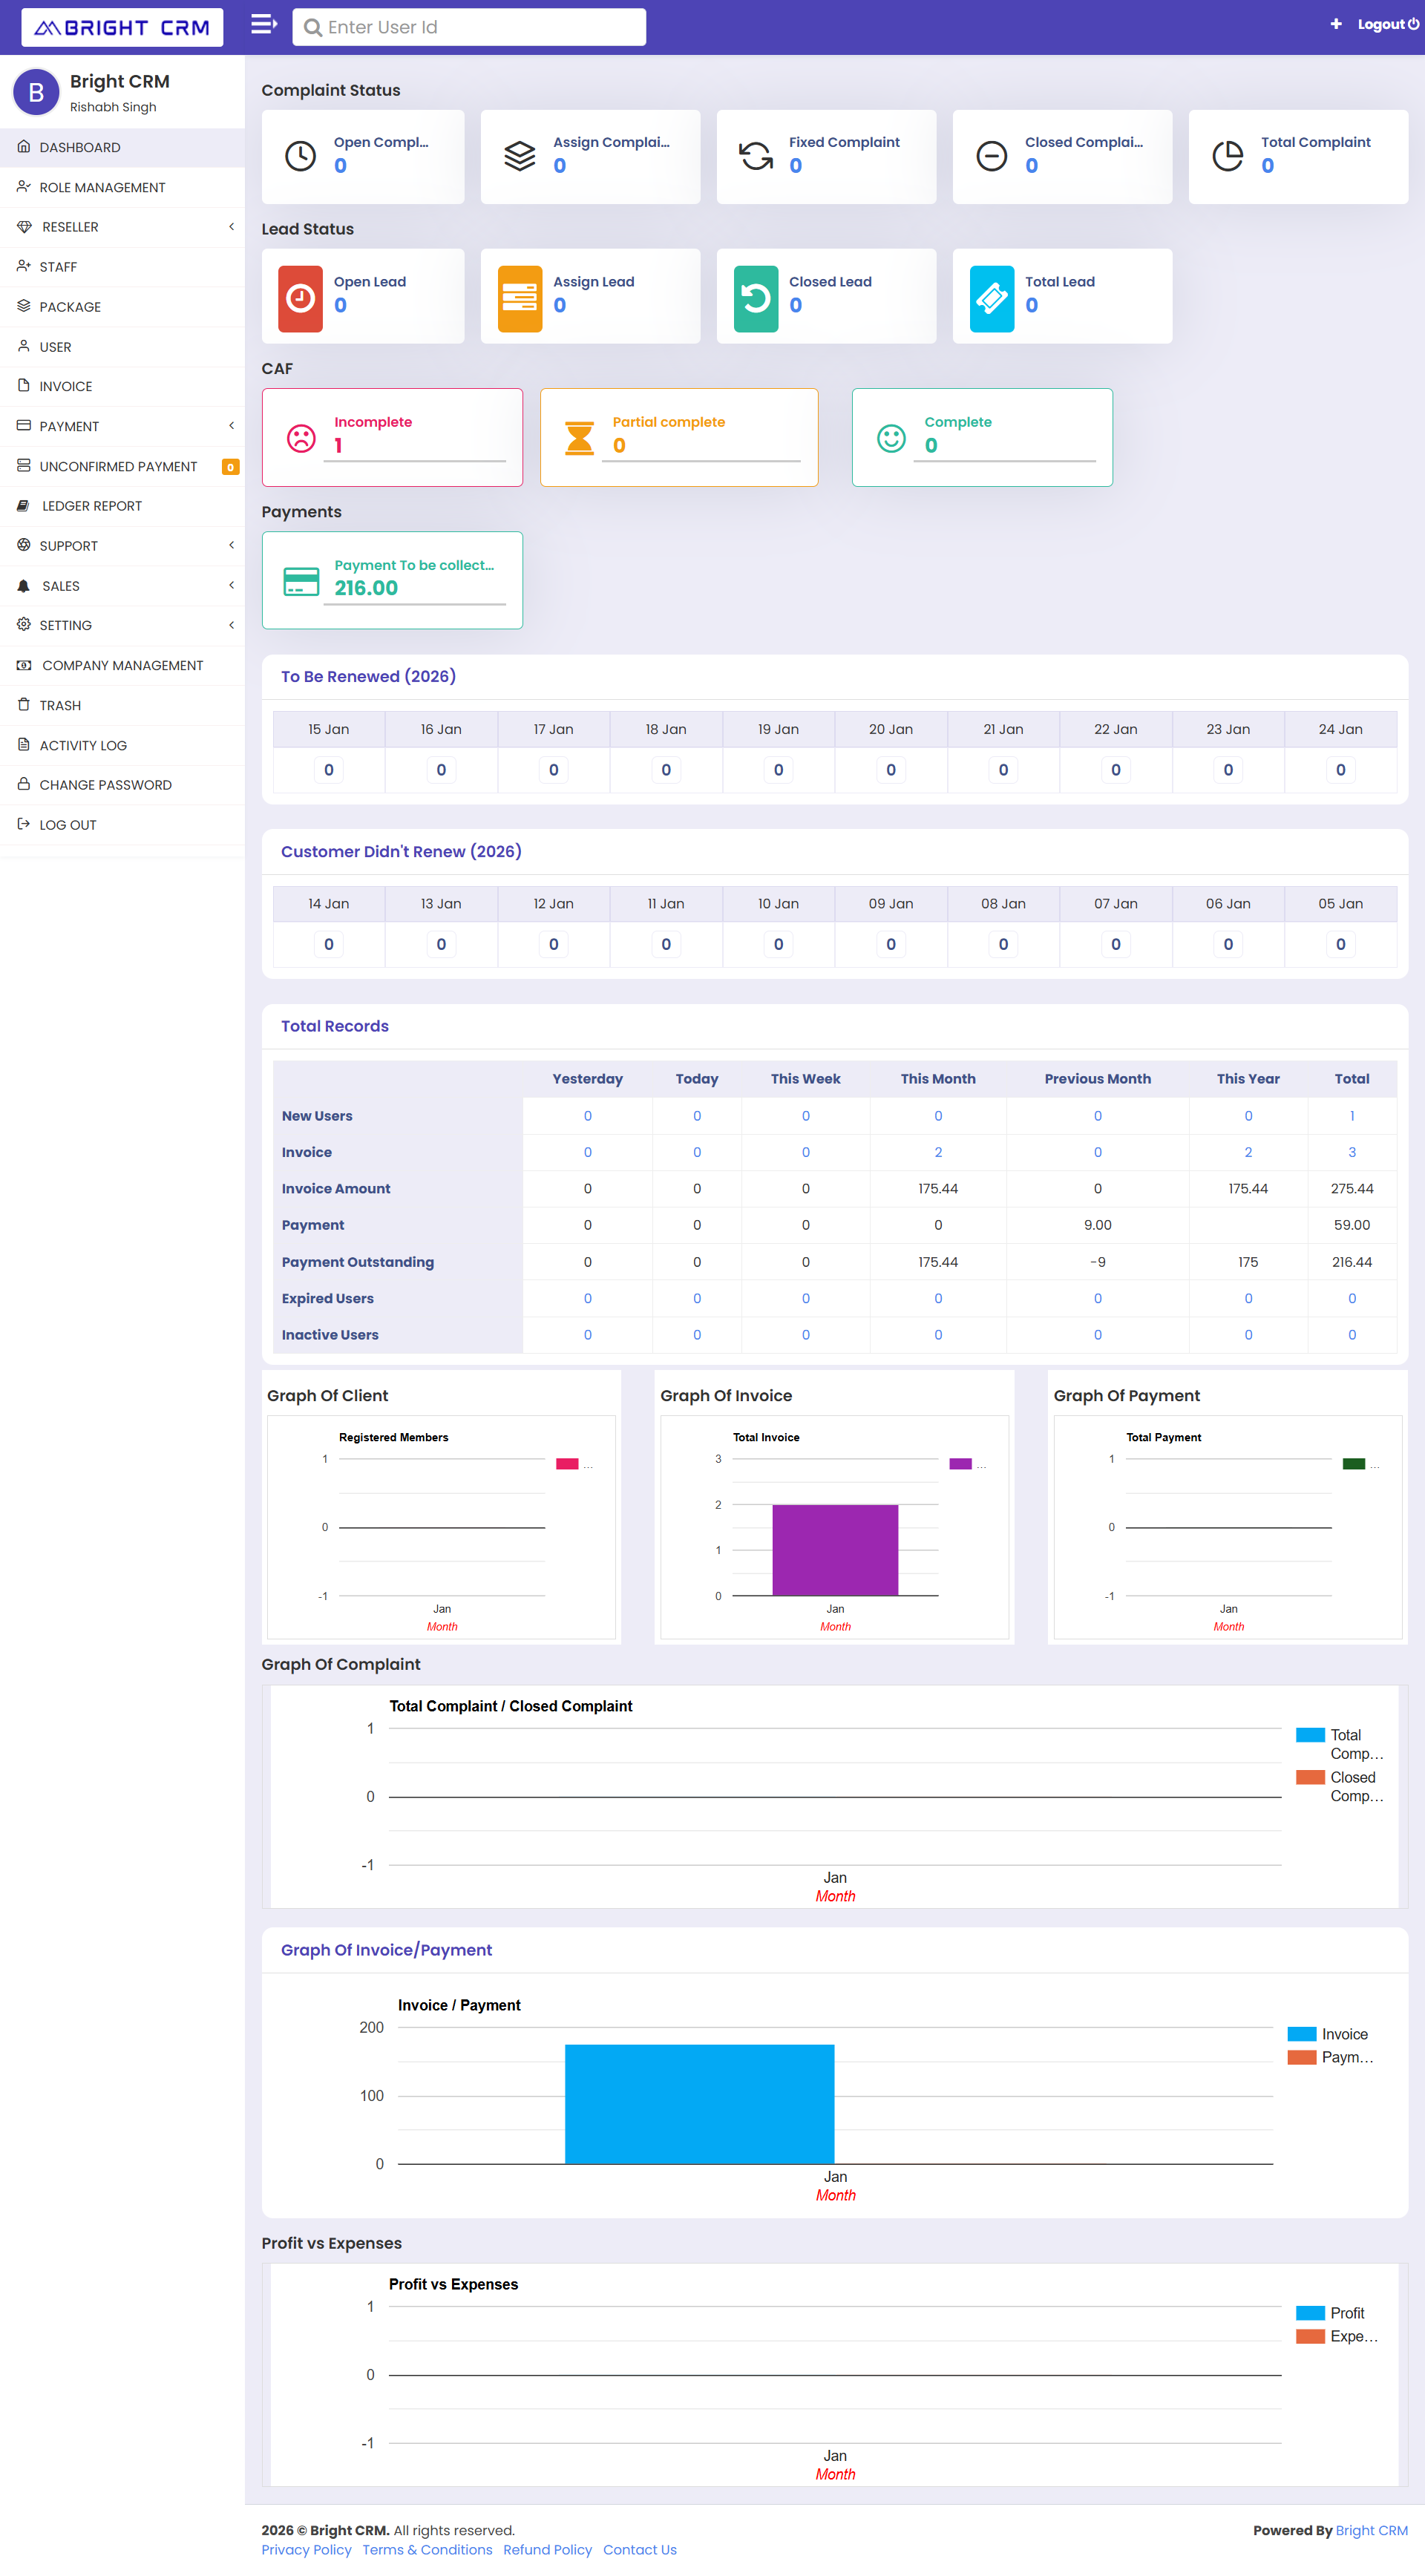Image resolution: width=1425 pixels, height=2576 pixels.
Task: Click the Payment Outstanding Total value 216.44
Action: [1351, 1262]
